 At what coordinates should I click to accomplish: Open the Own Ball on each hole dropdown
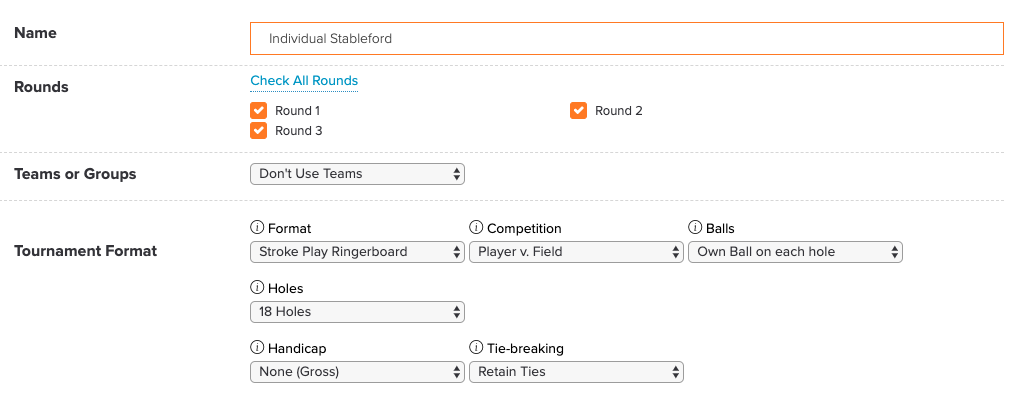pyautogui.click(x=795, y=252)
